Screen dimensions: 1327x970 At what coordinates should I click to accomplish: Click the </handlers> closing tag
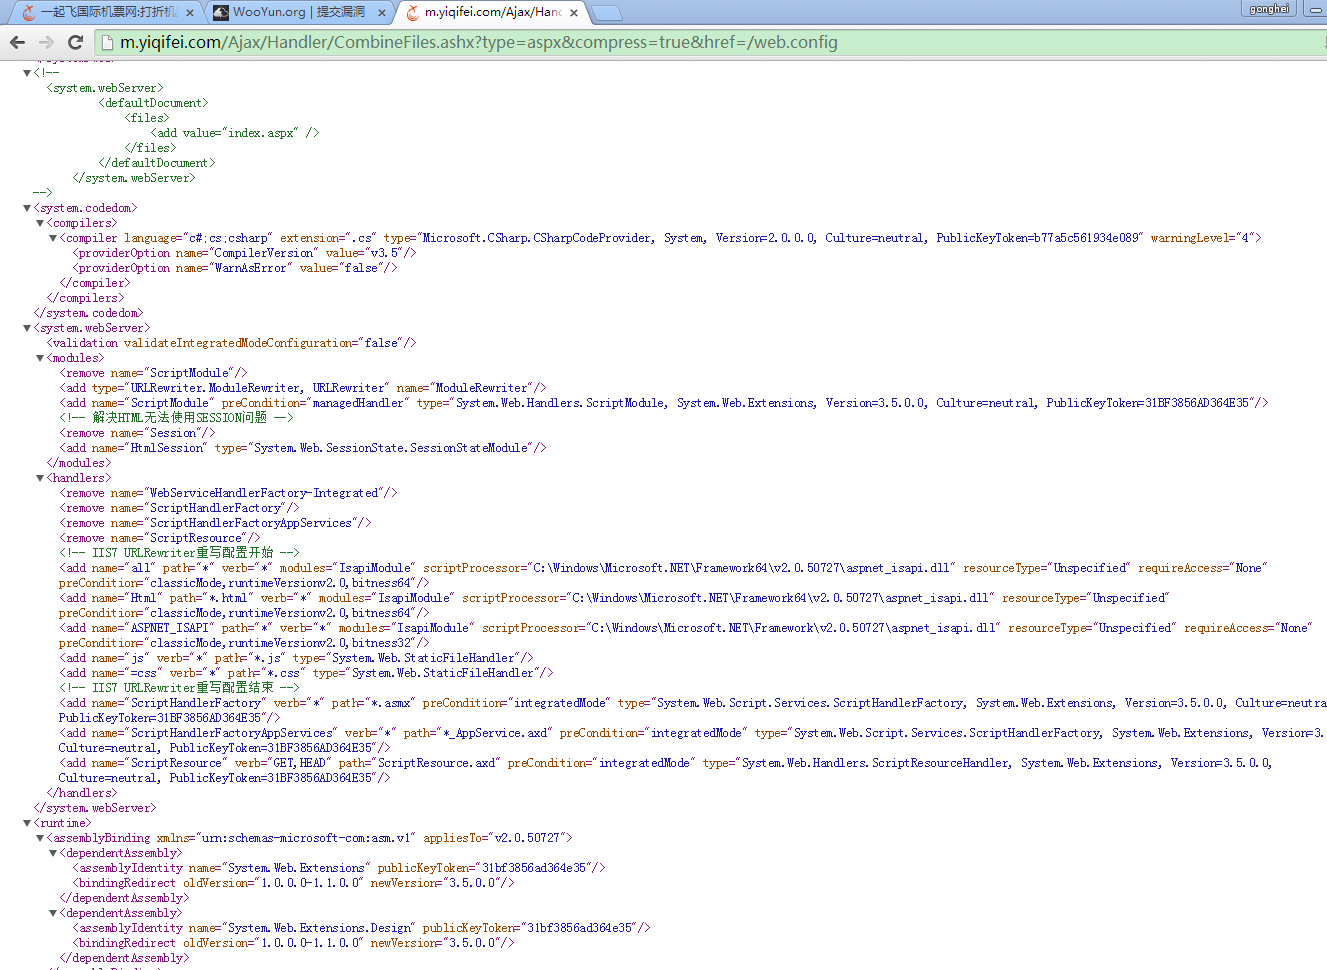click(82, 793)
